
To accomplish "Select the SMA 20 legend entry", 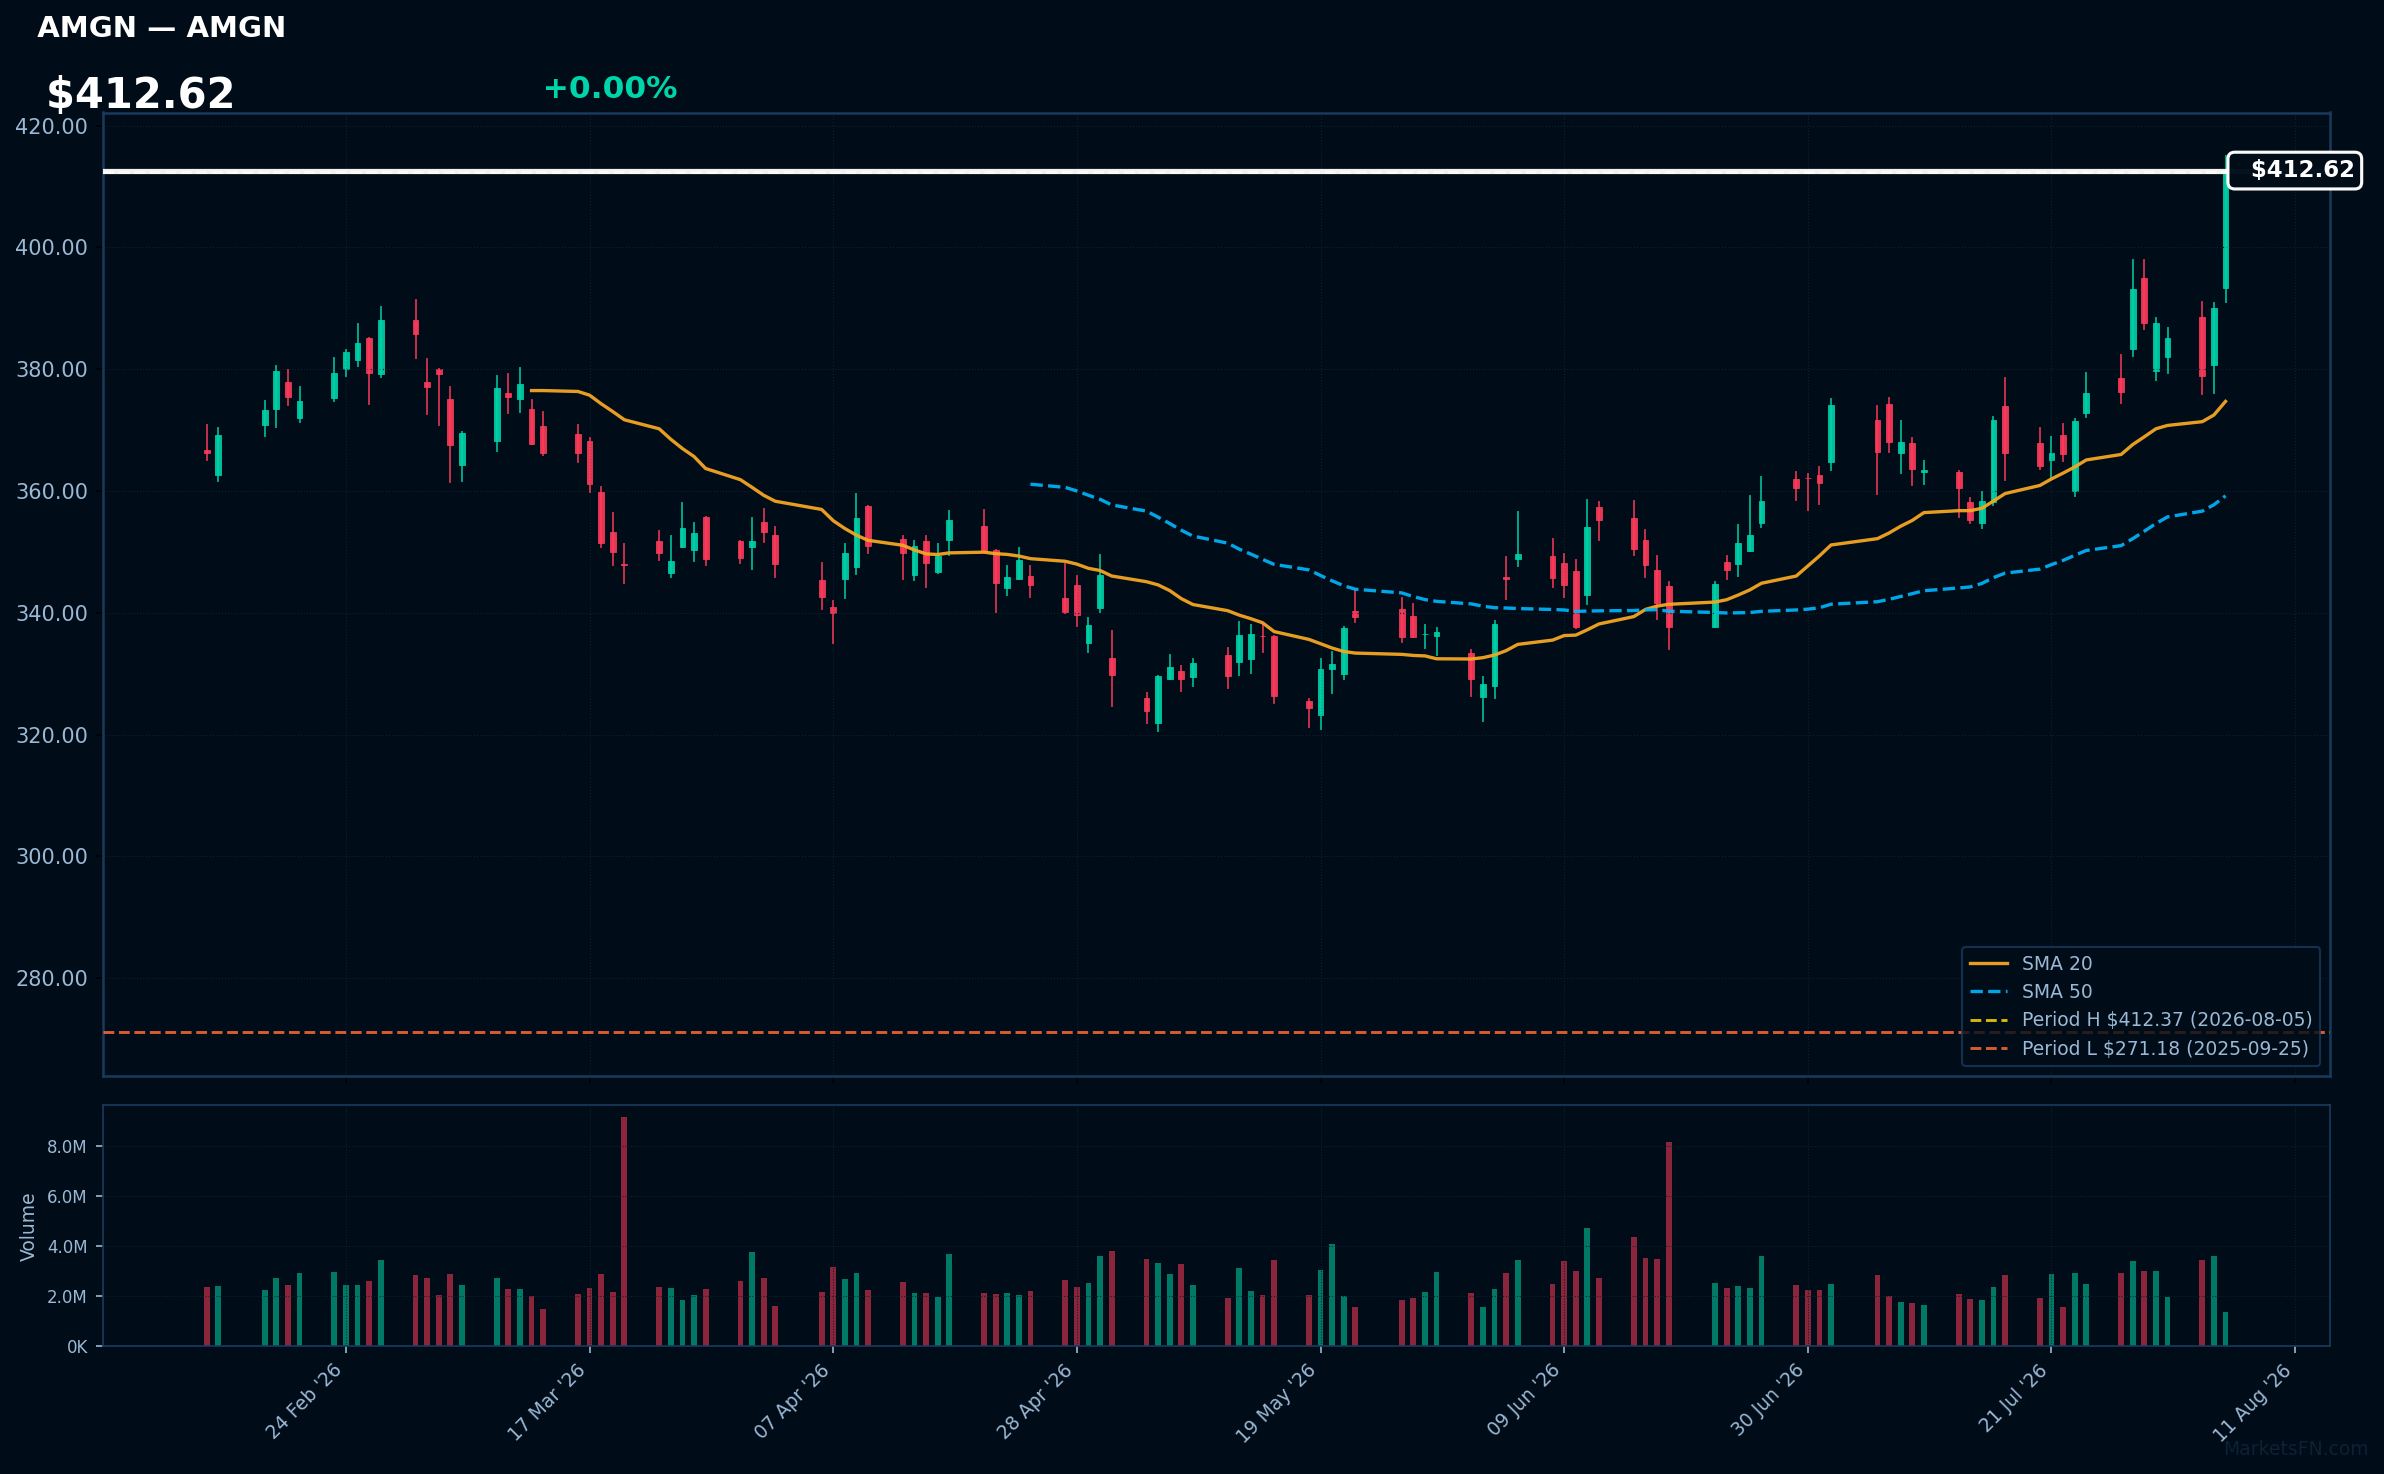I will coord(2030,963).
